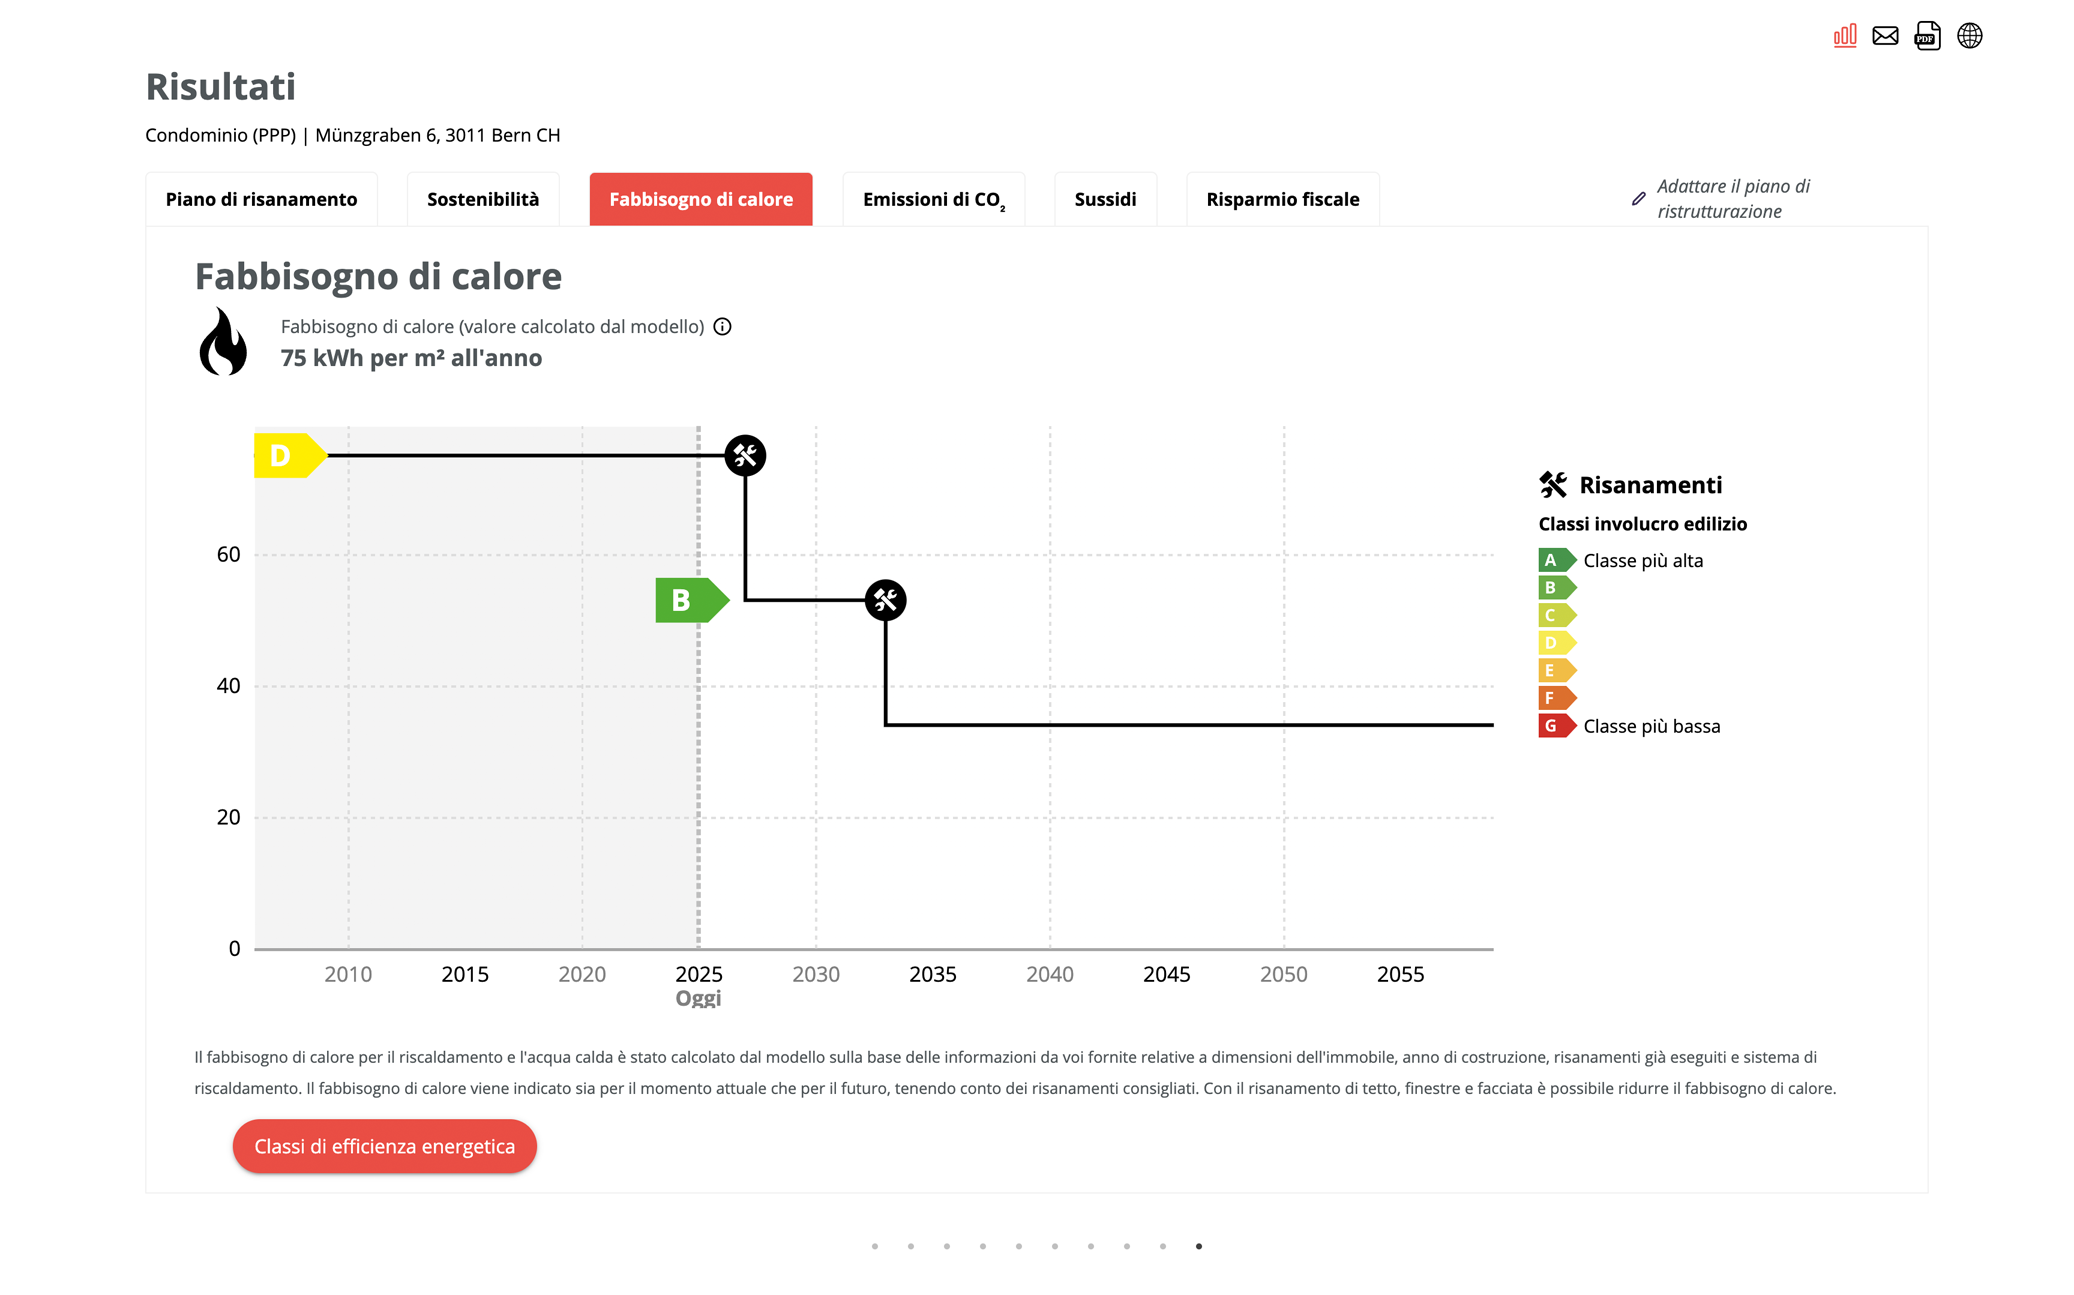The width and height of the screenshot is (2074, 1295).
Task: Click the green B class label on chart
Action: (692, 600)
